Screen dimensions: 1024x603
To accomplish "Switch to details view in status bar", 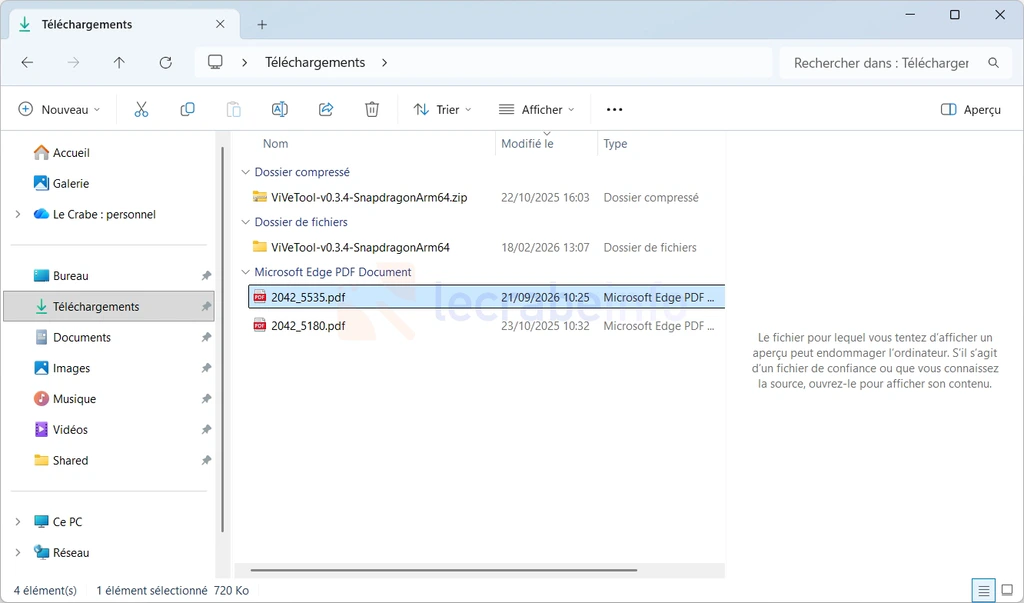I will pos(984,591).
